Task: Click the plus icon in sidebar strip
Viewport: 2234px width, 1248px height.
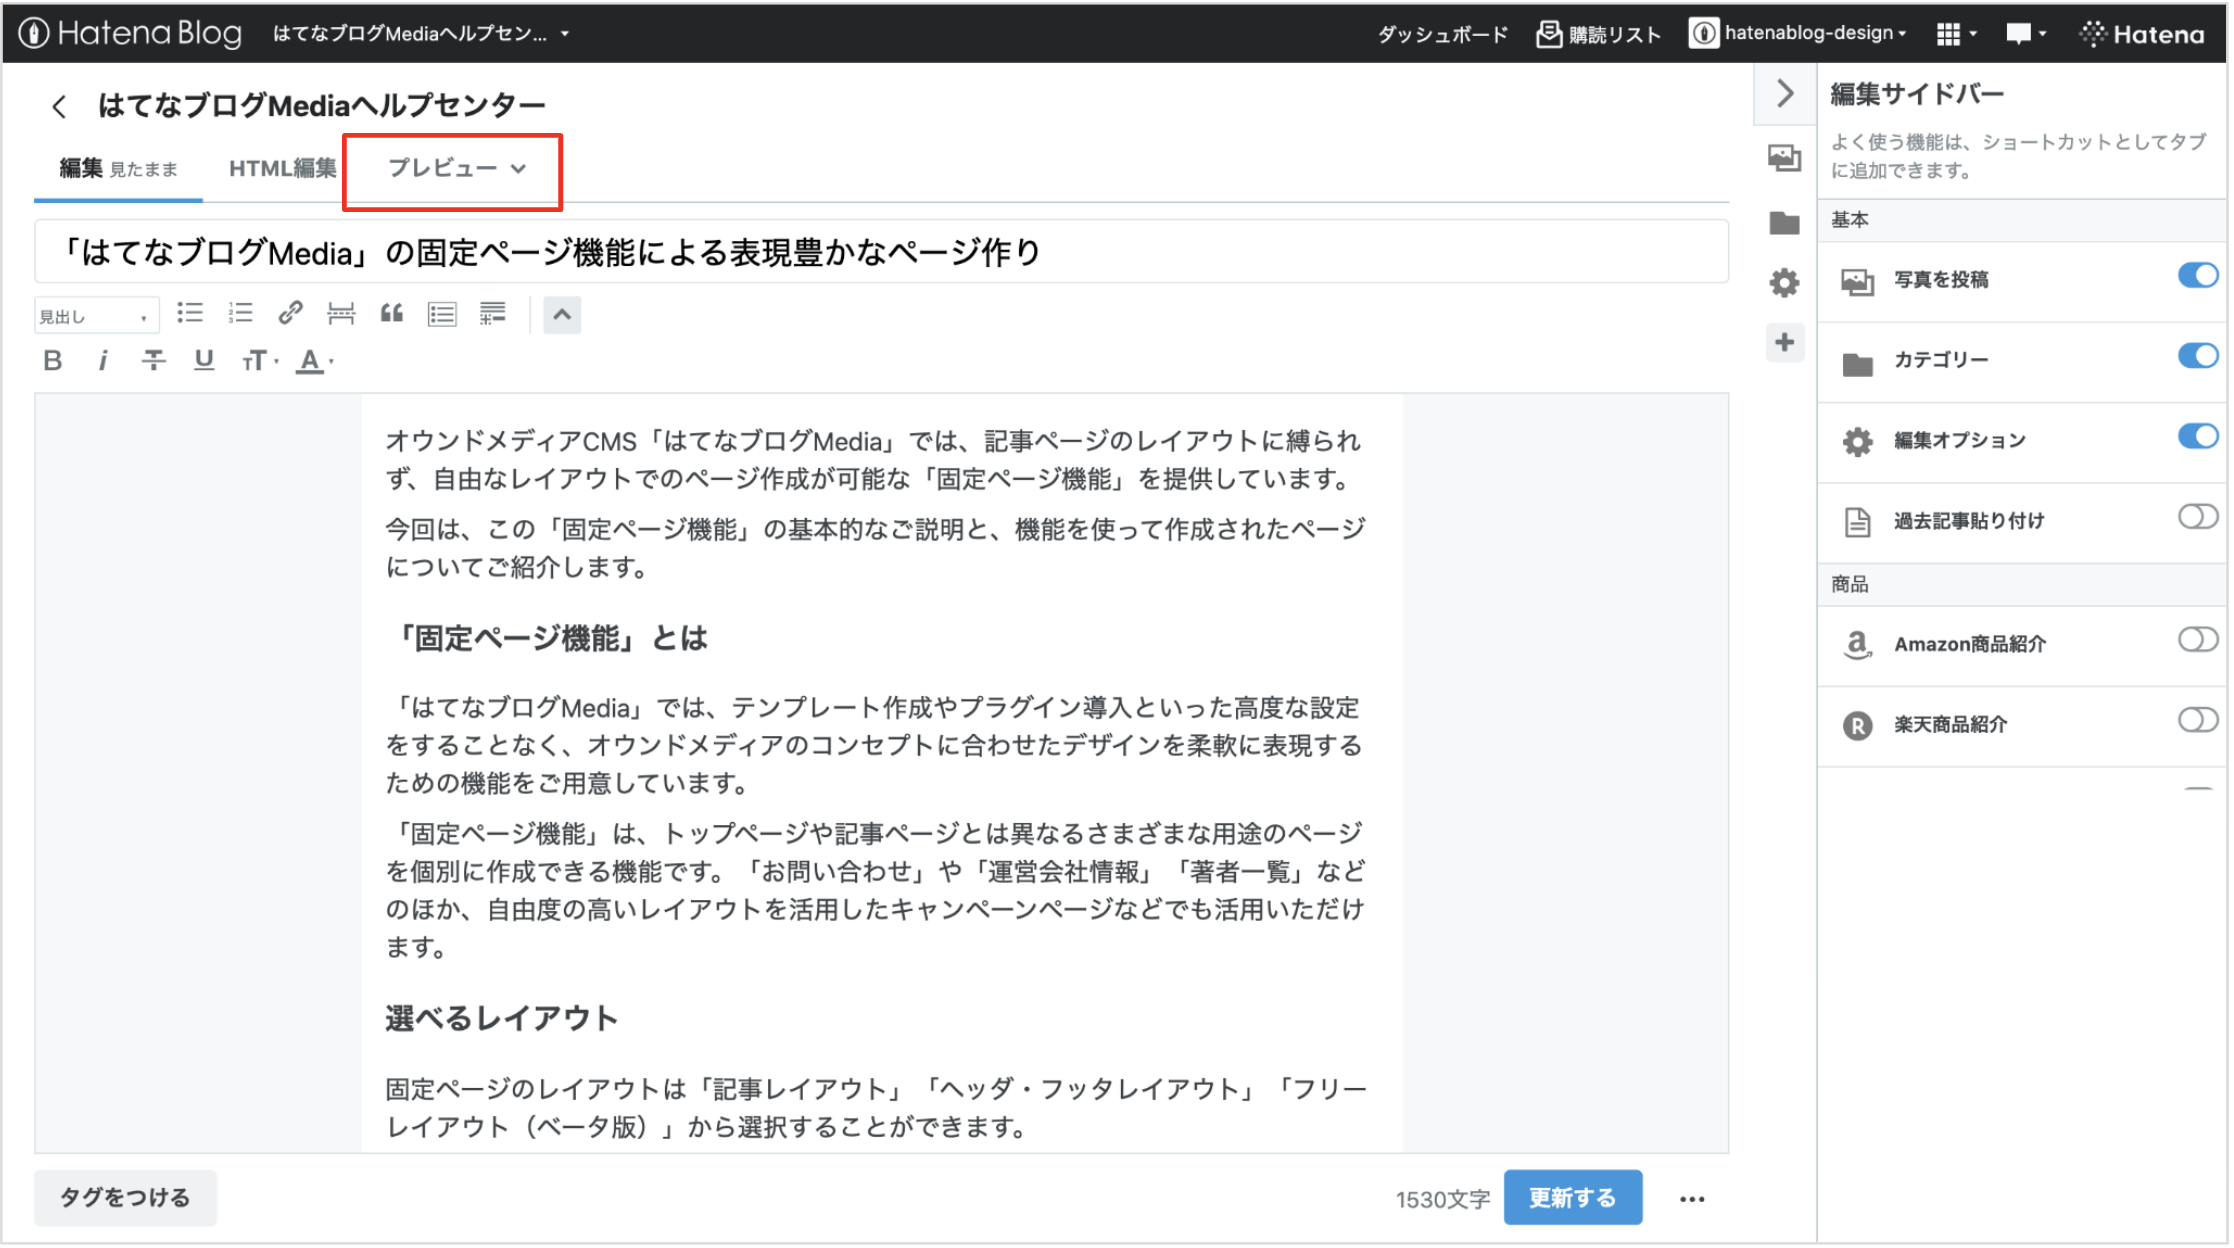Action: pos(1784,343)
